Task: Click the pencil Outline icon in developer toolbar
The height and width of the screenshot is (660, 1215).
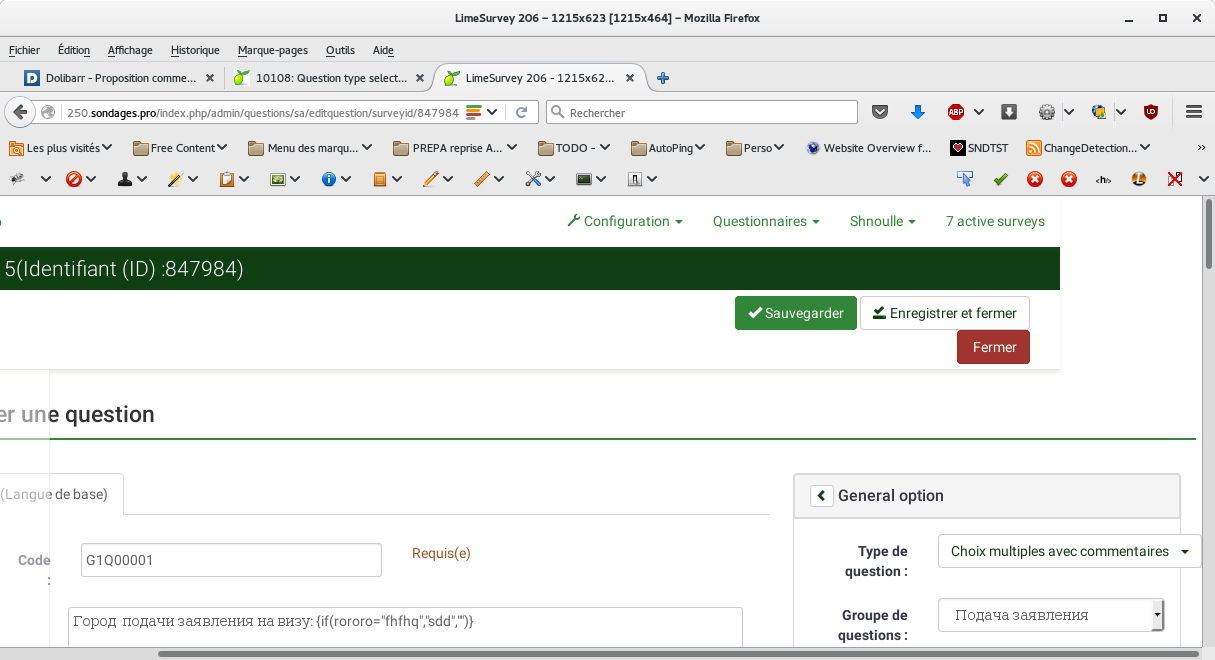Action: pyautogui.click(x=431, y=179)
